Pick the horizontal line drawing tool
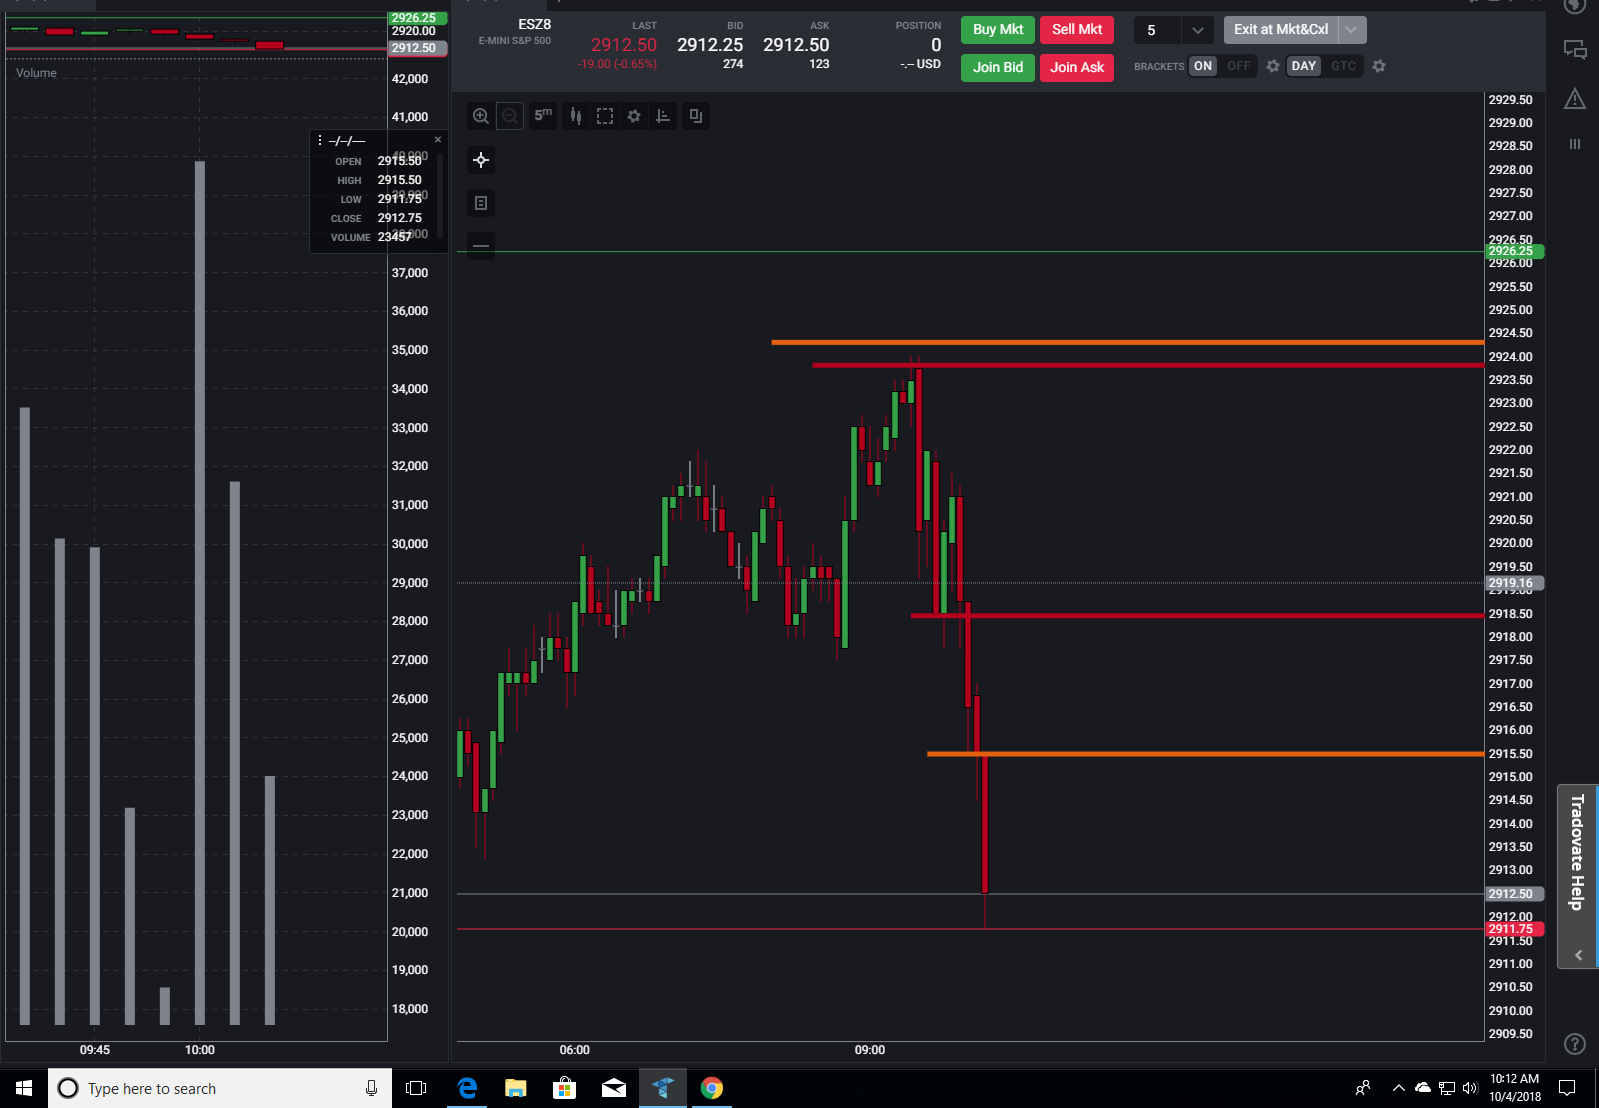Image resolution: width=1599 pixels, height=1108 pixels. point(481,246)
